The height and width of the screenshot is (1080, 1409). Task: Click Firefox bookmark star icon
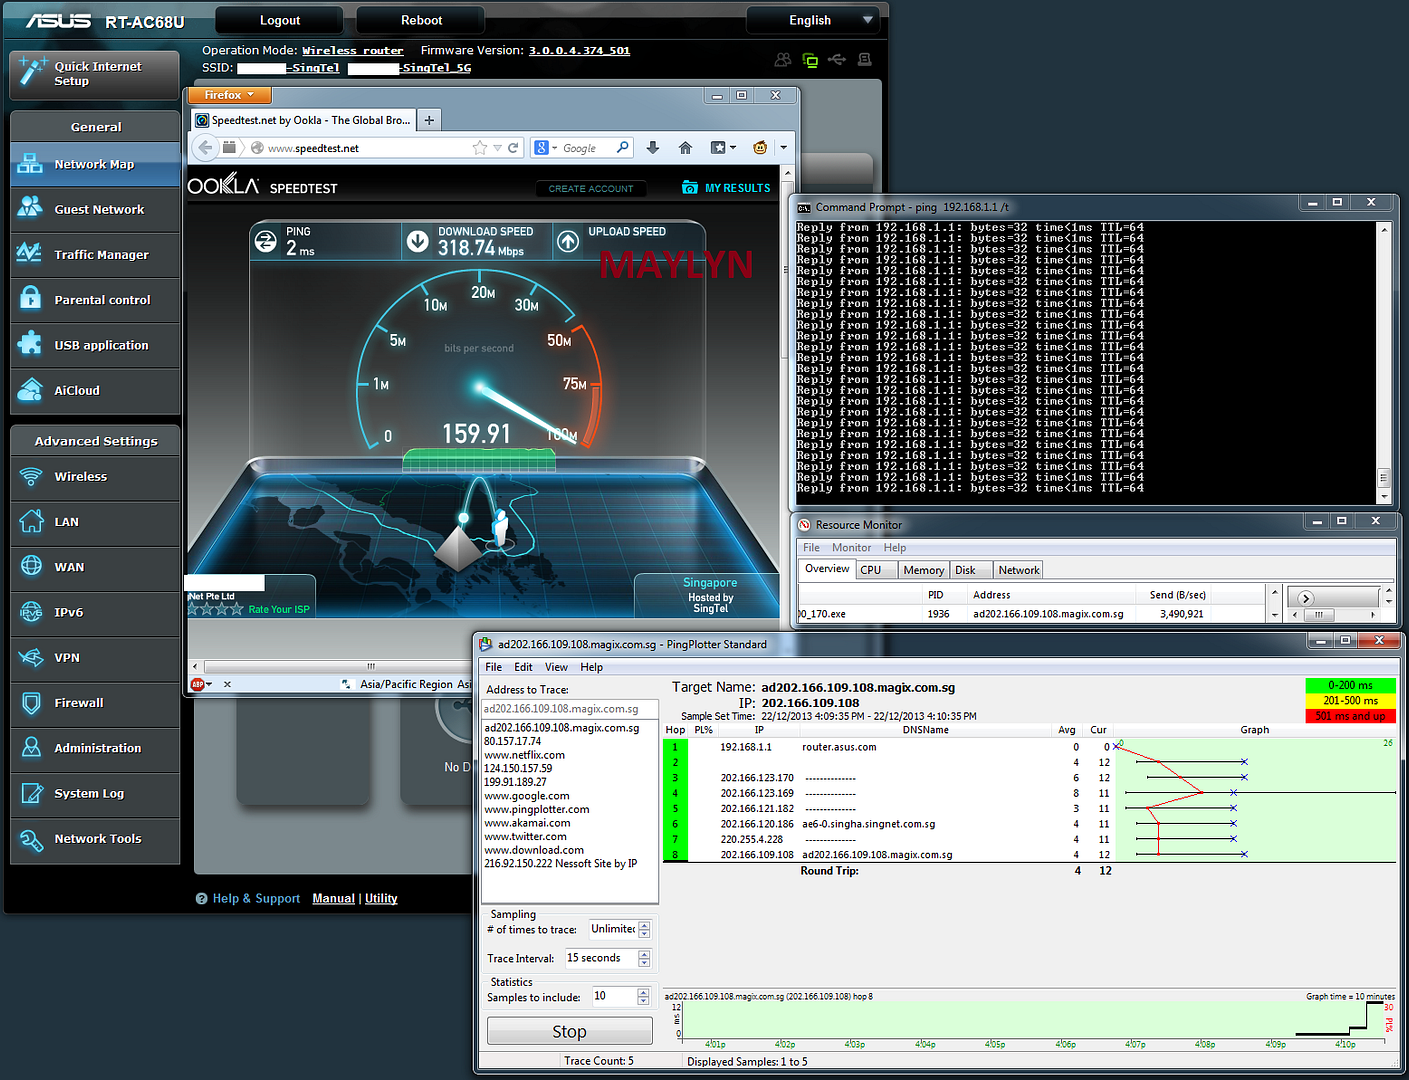[x=480, y=148]
